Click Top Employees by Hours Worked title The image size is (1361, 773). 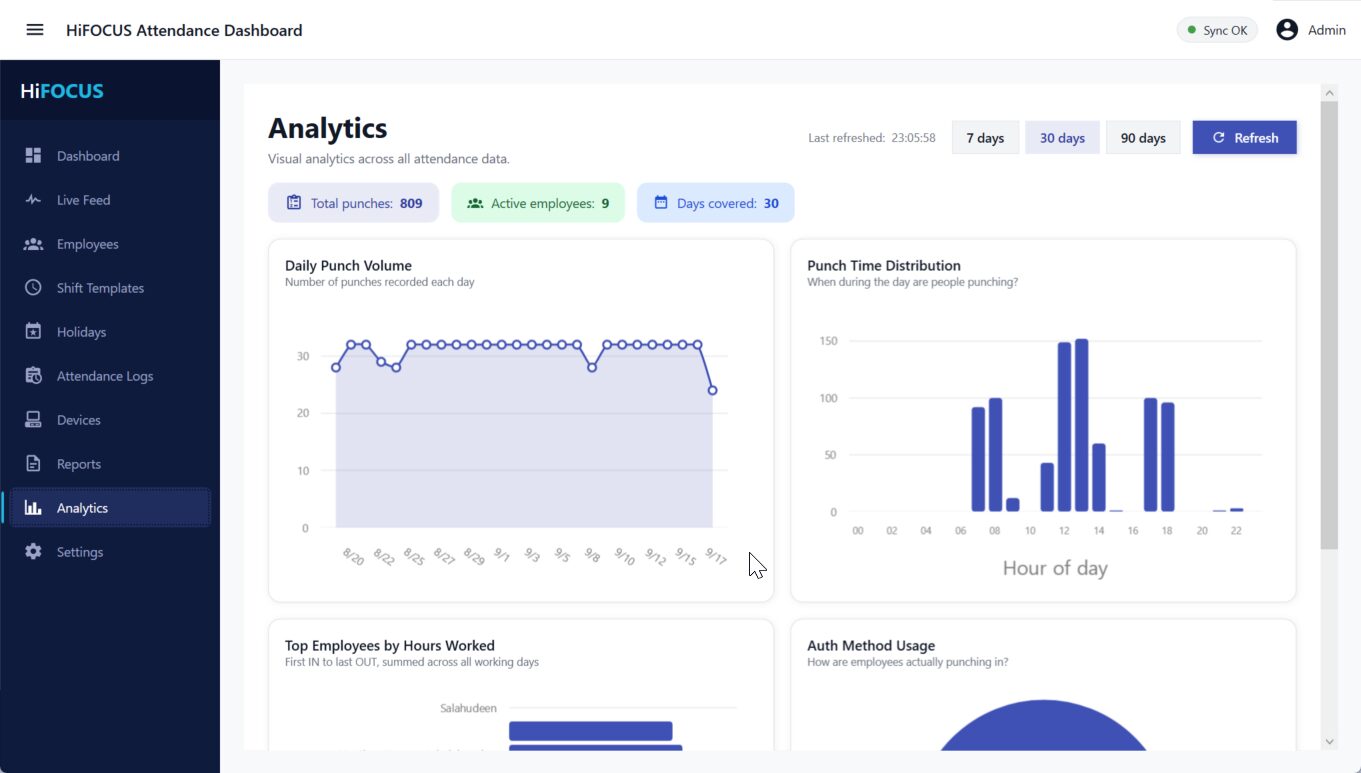[390, 645]
